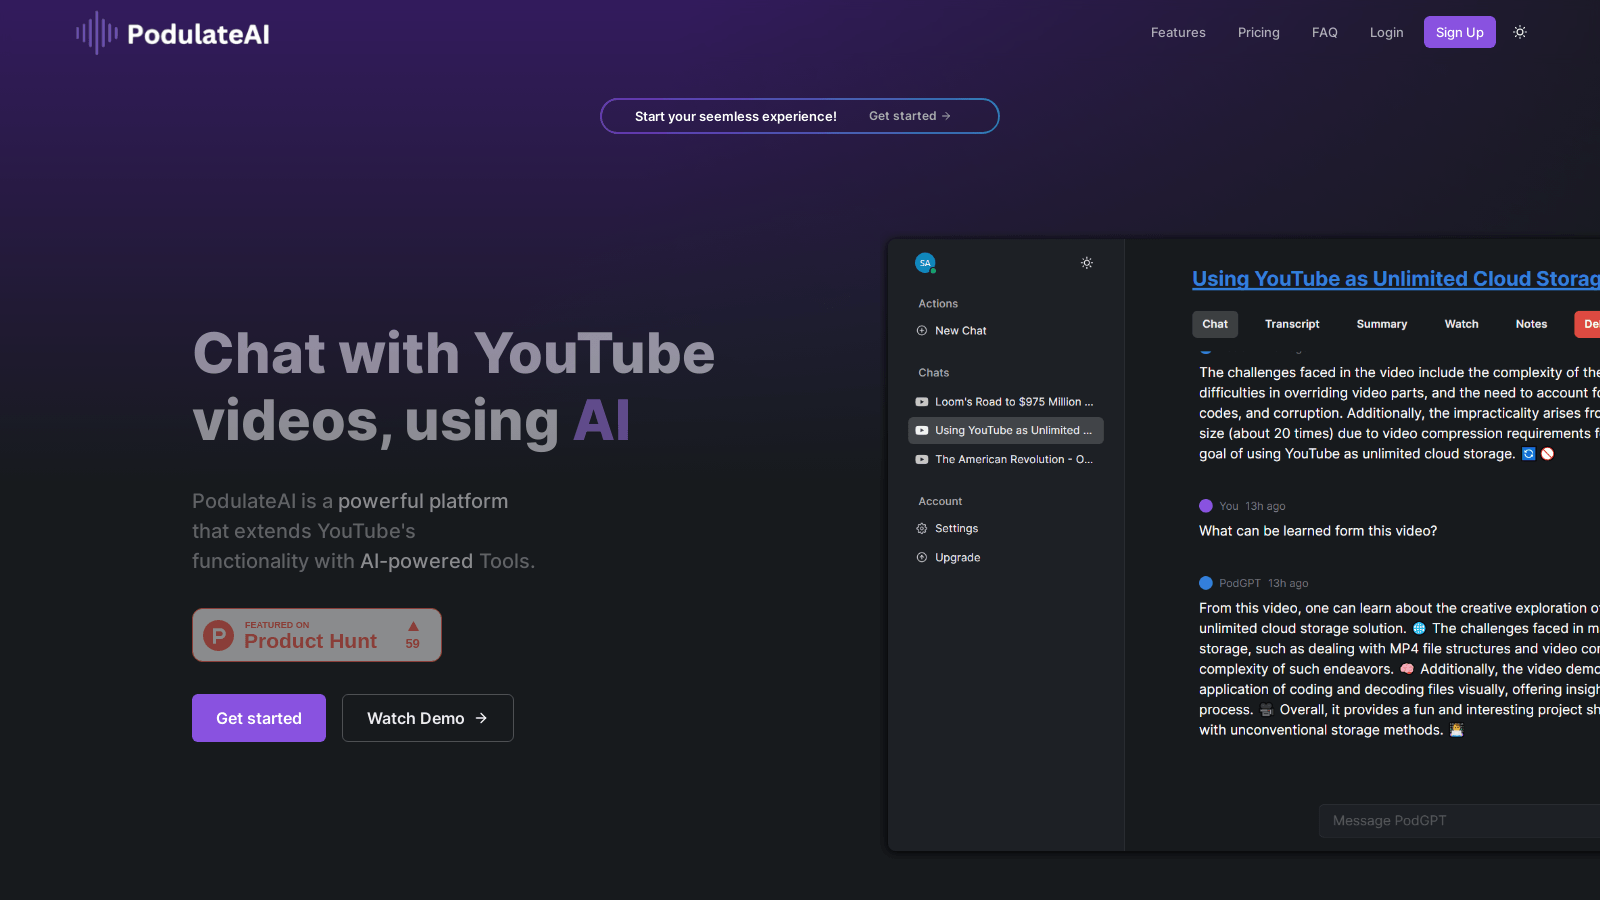Viewport: 1600px width, 900px height.
Task: Click the Sign Up button
Action: (1460, 32)
